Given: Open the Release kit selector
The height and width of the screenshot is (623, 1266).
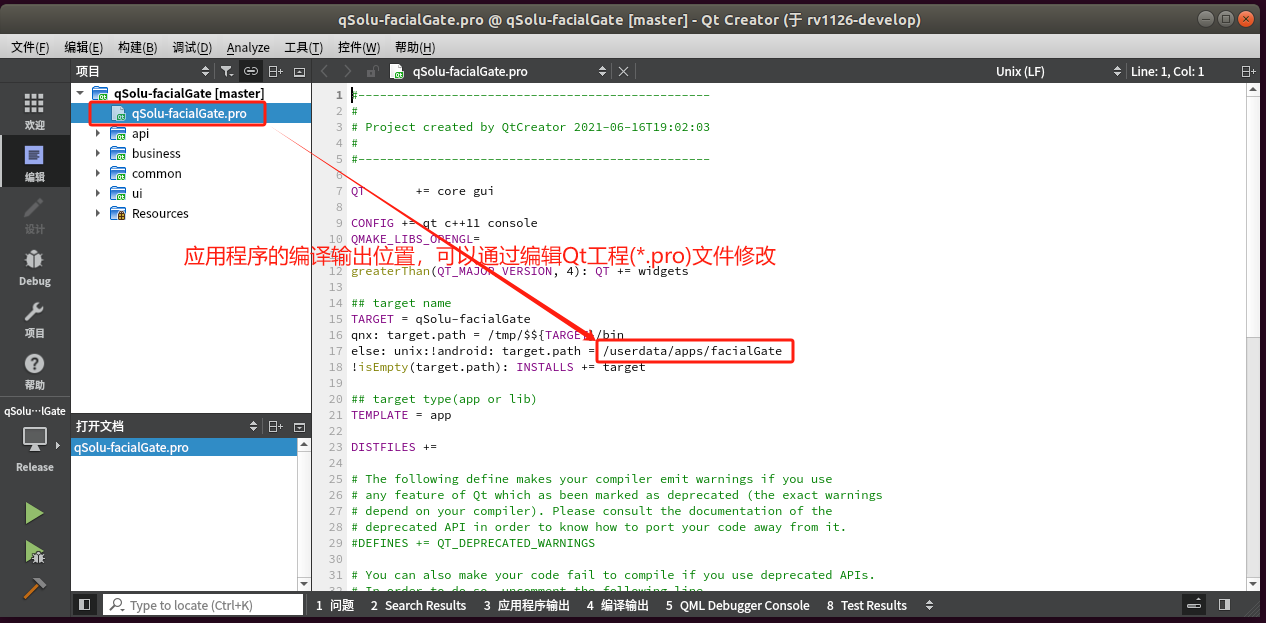Looking at the screenshot, I should (34, 448).
